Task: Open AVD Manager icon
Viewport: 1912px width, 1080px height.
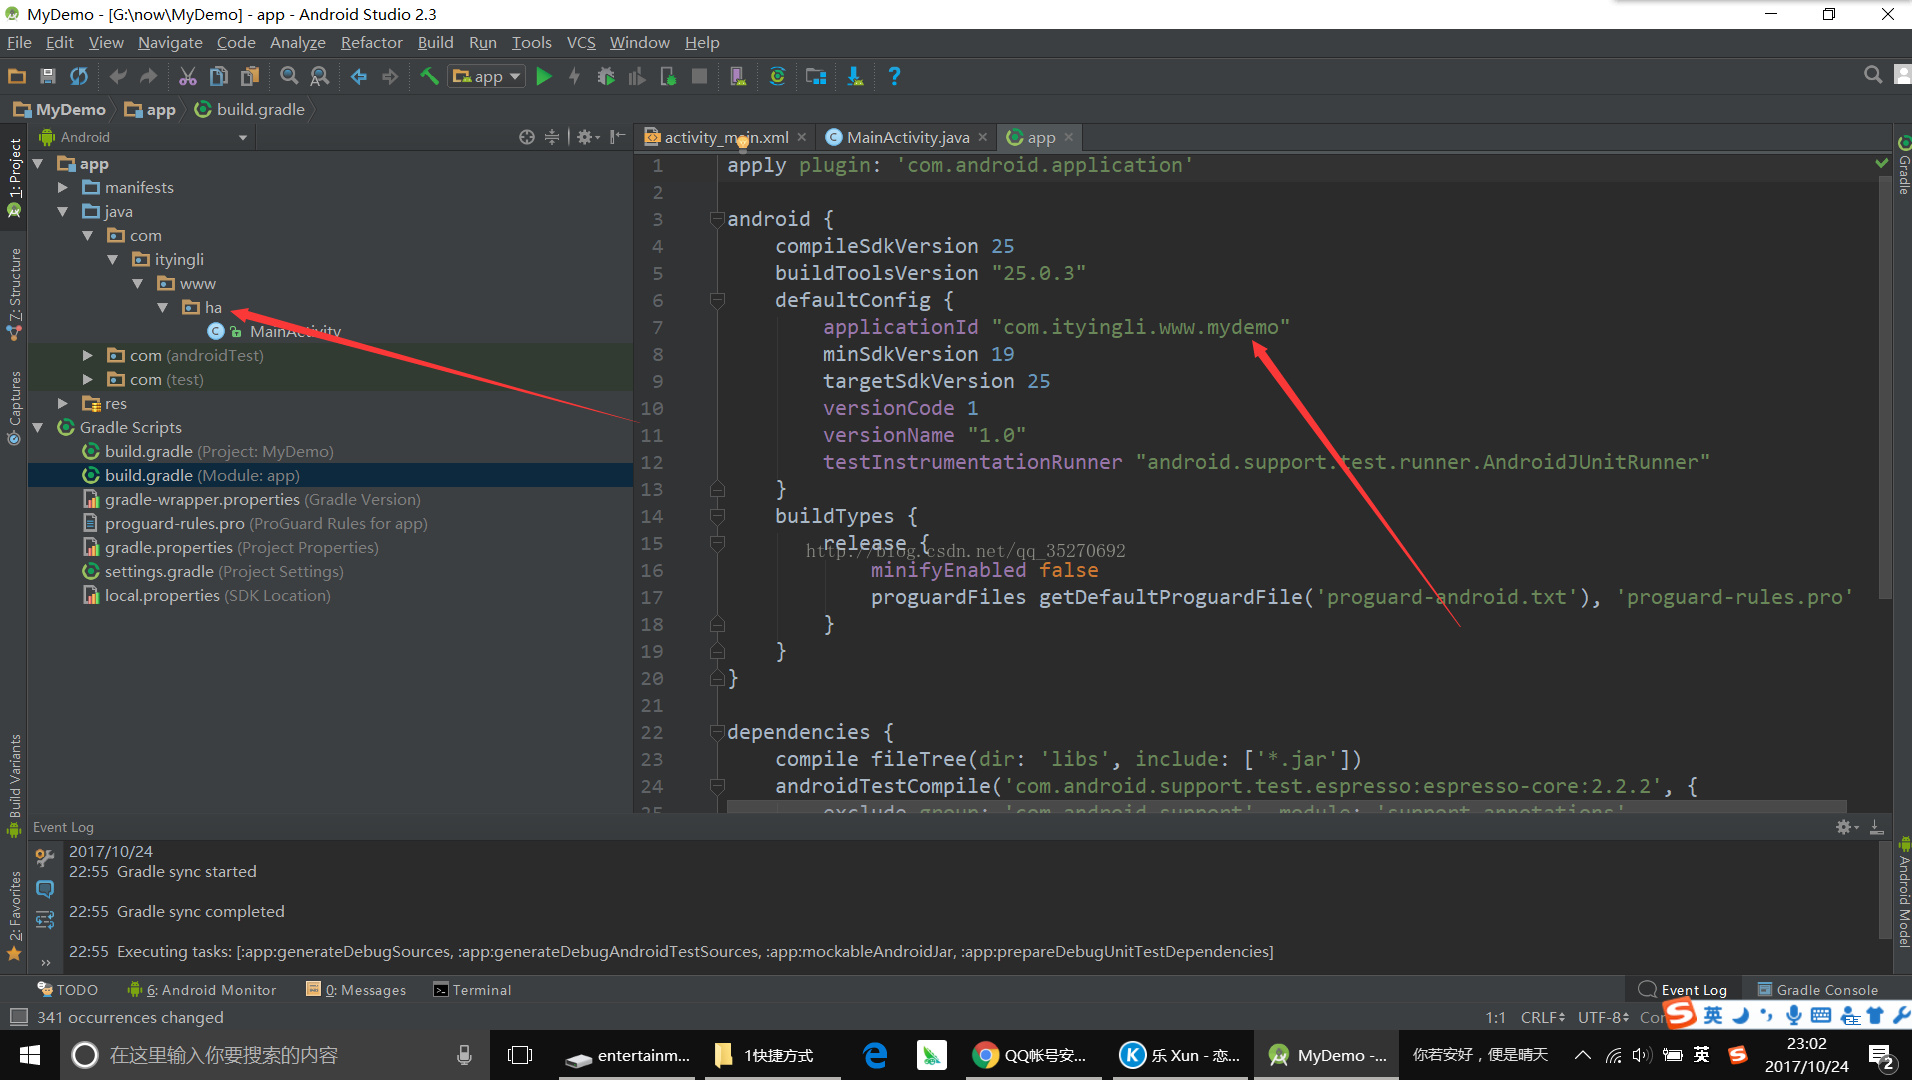Action: tap(738, 76)
